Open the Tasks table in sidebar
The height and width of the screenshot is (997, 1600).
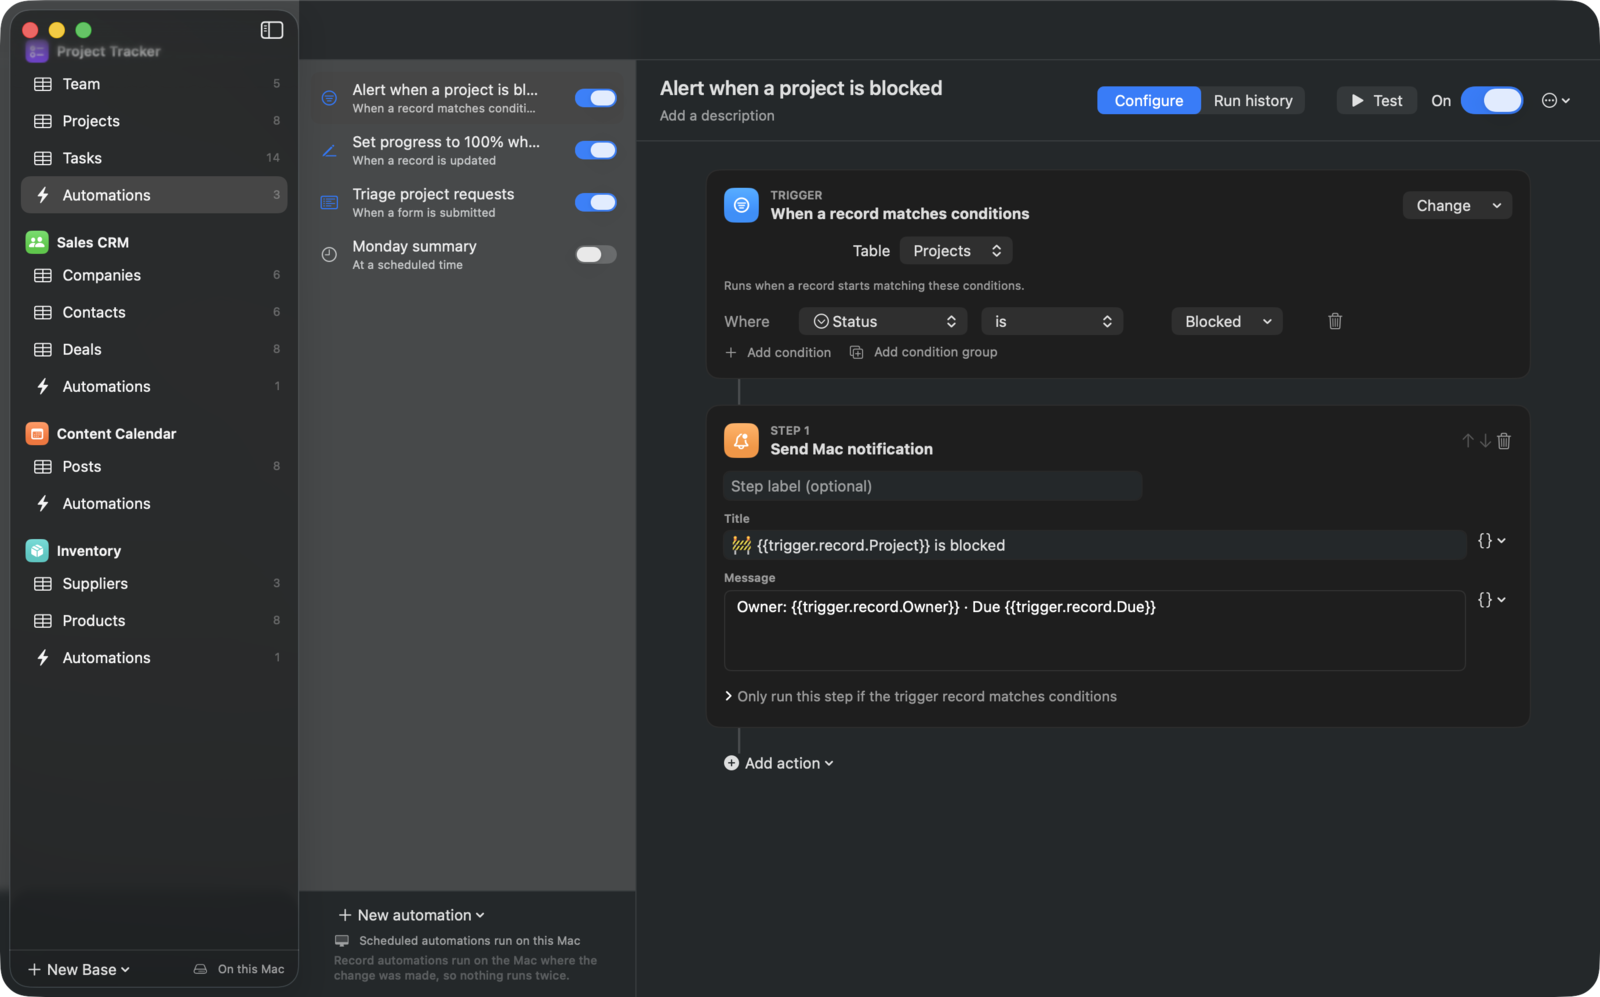(154, 158)
